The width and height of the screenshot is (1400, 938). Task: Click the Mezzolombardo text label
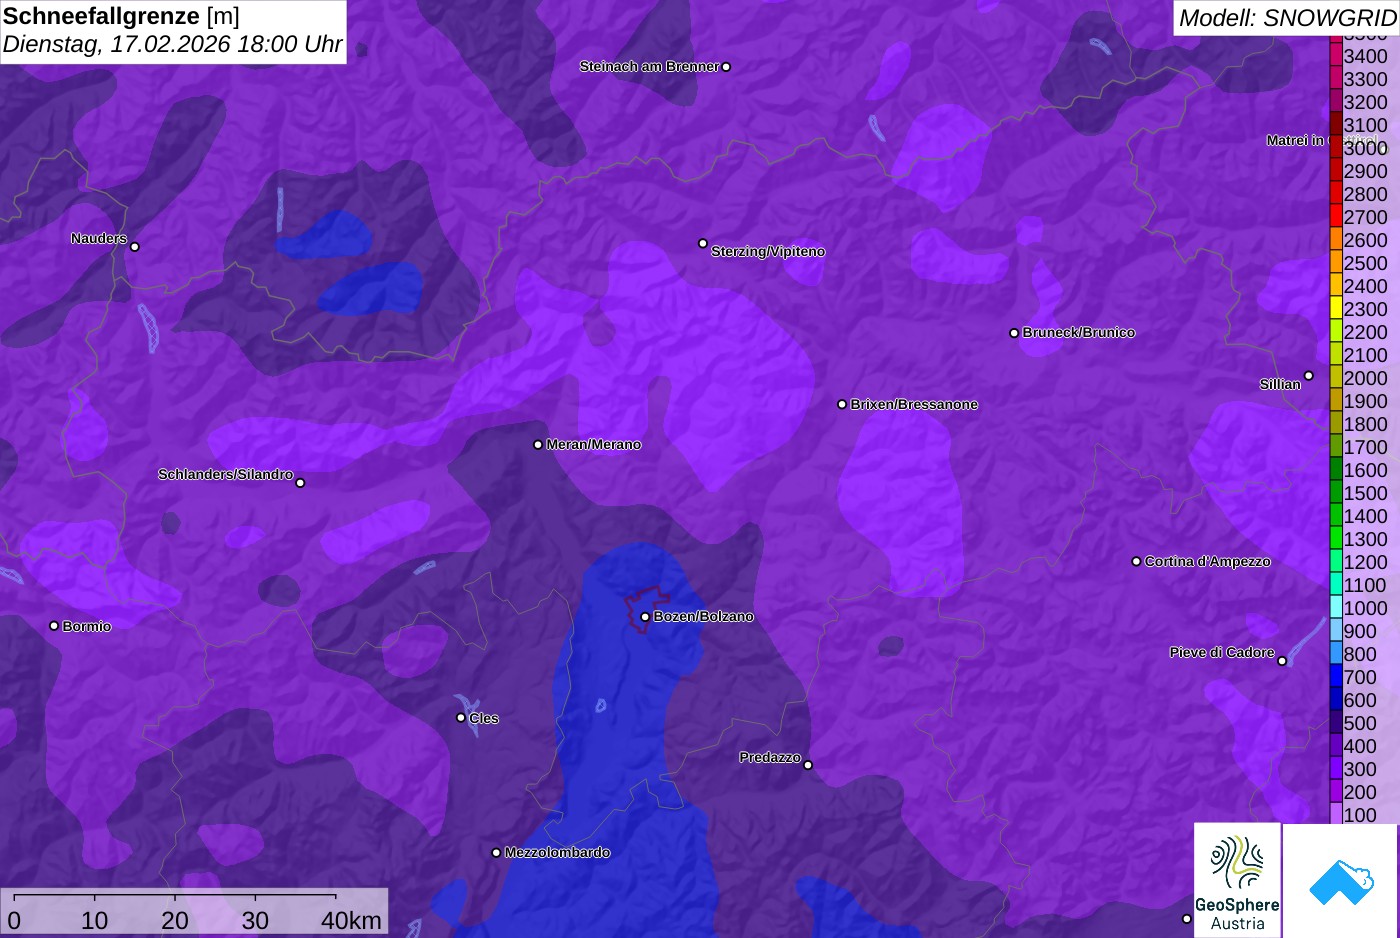pos(557,853)
